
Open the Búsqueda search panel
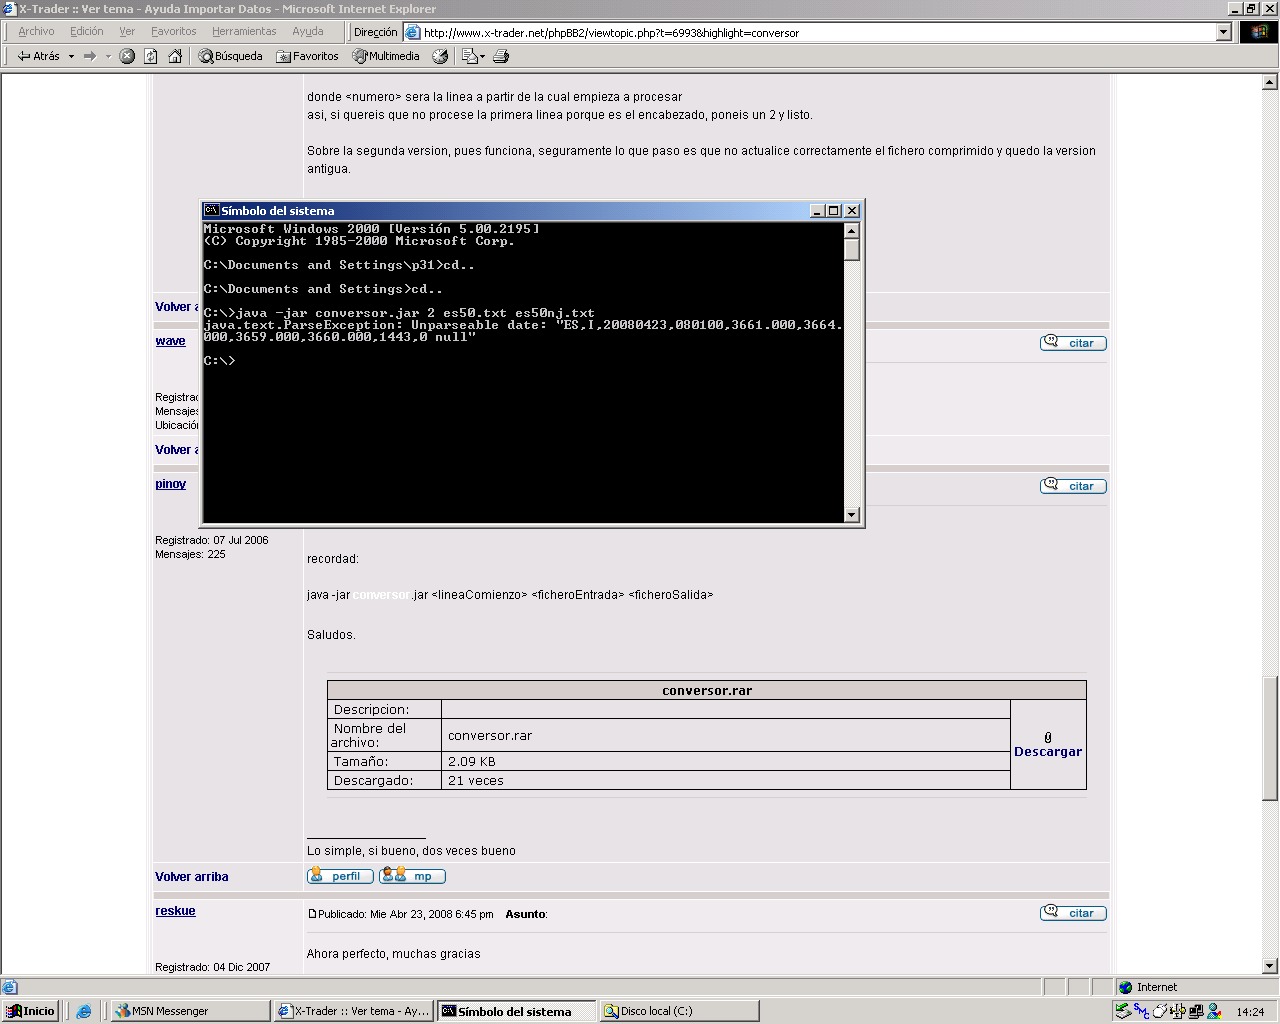pyautogui.click(x=230, y=57)
